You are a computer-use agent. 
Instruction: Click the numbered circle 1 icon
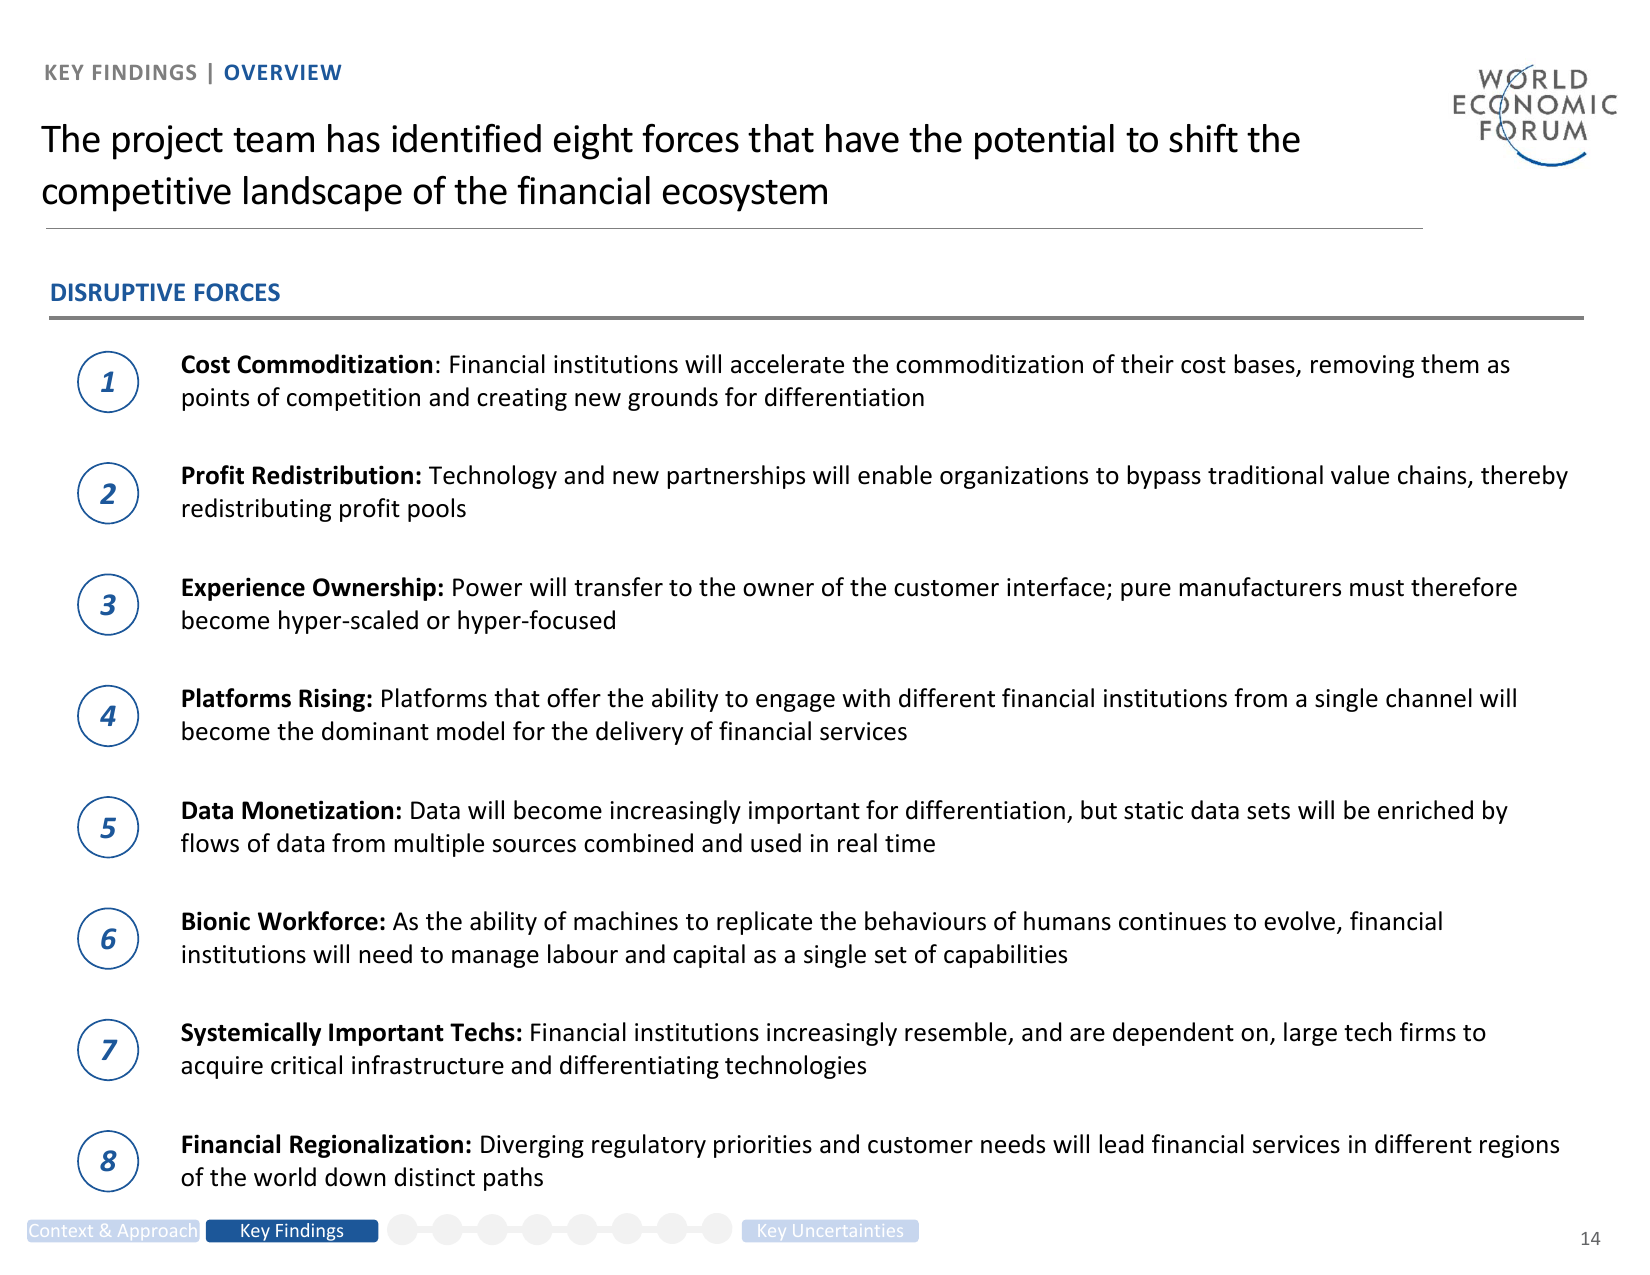click(108, 382)
